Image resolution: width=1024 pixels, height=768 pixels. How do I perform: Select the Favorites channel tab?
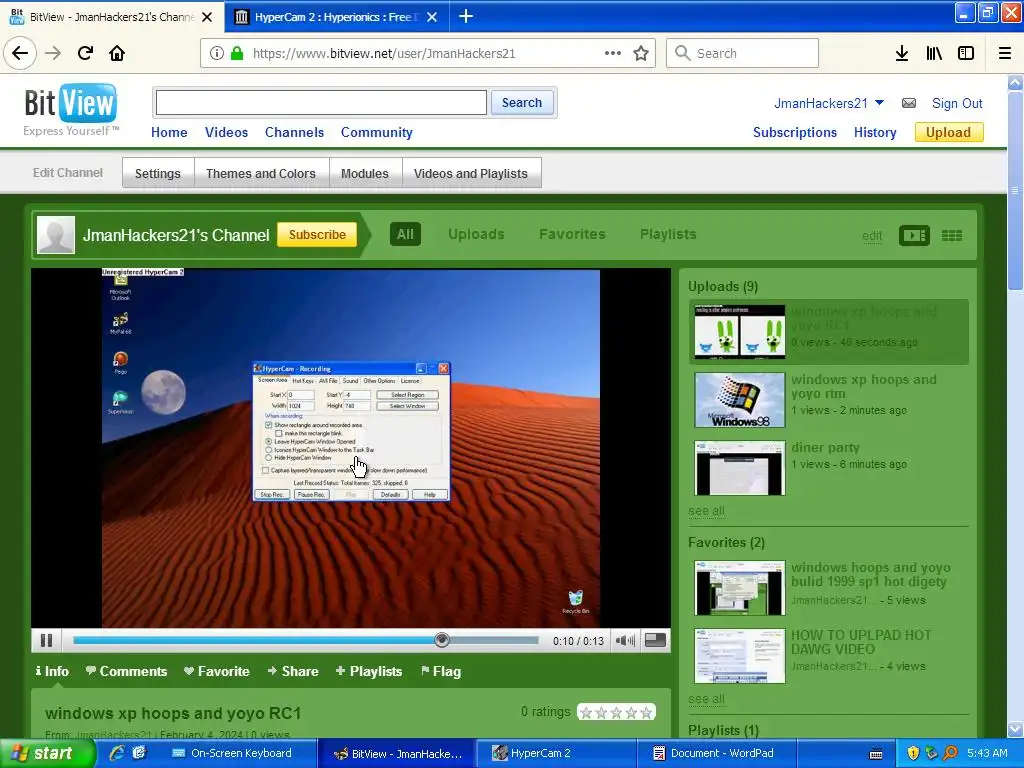[572, 234]
